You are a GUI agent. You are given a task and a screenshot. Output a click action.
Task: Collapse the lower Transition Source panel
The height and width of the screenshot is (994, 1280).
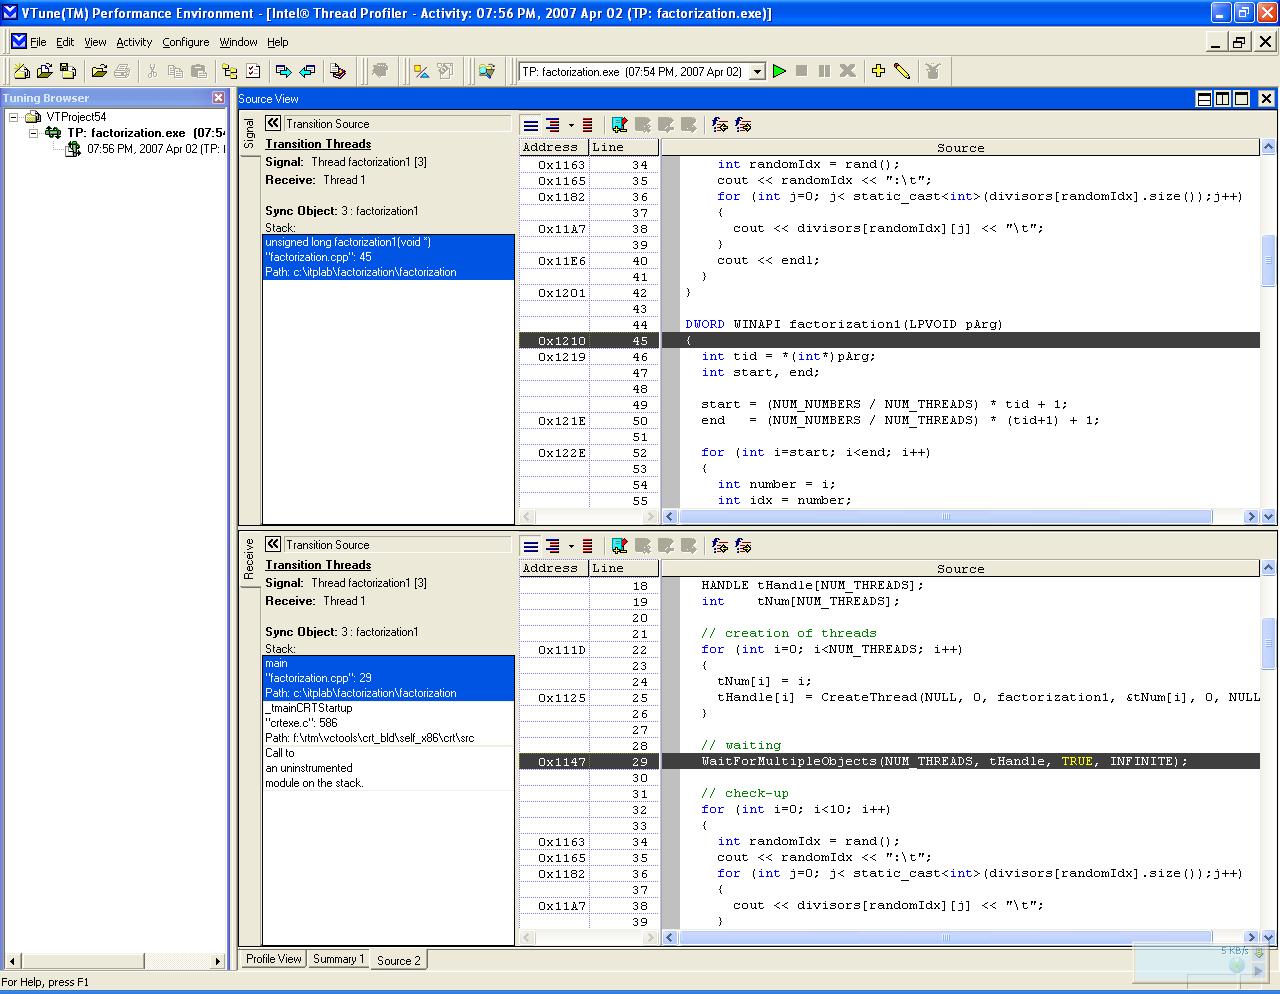click(273, 544)
